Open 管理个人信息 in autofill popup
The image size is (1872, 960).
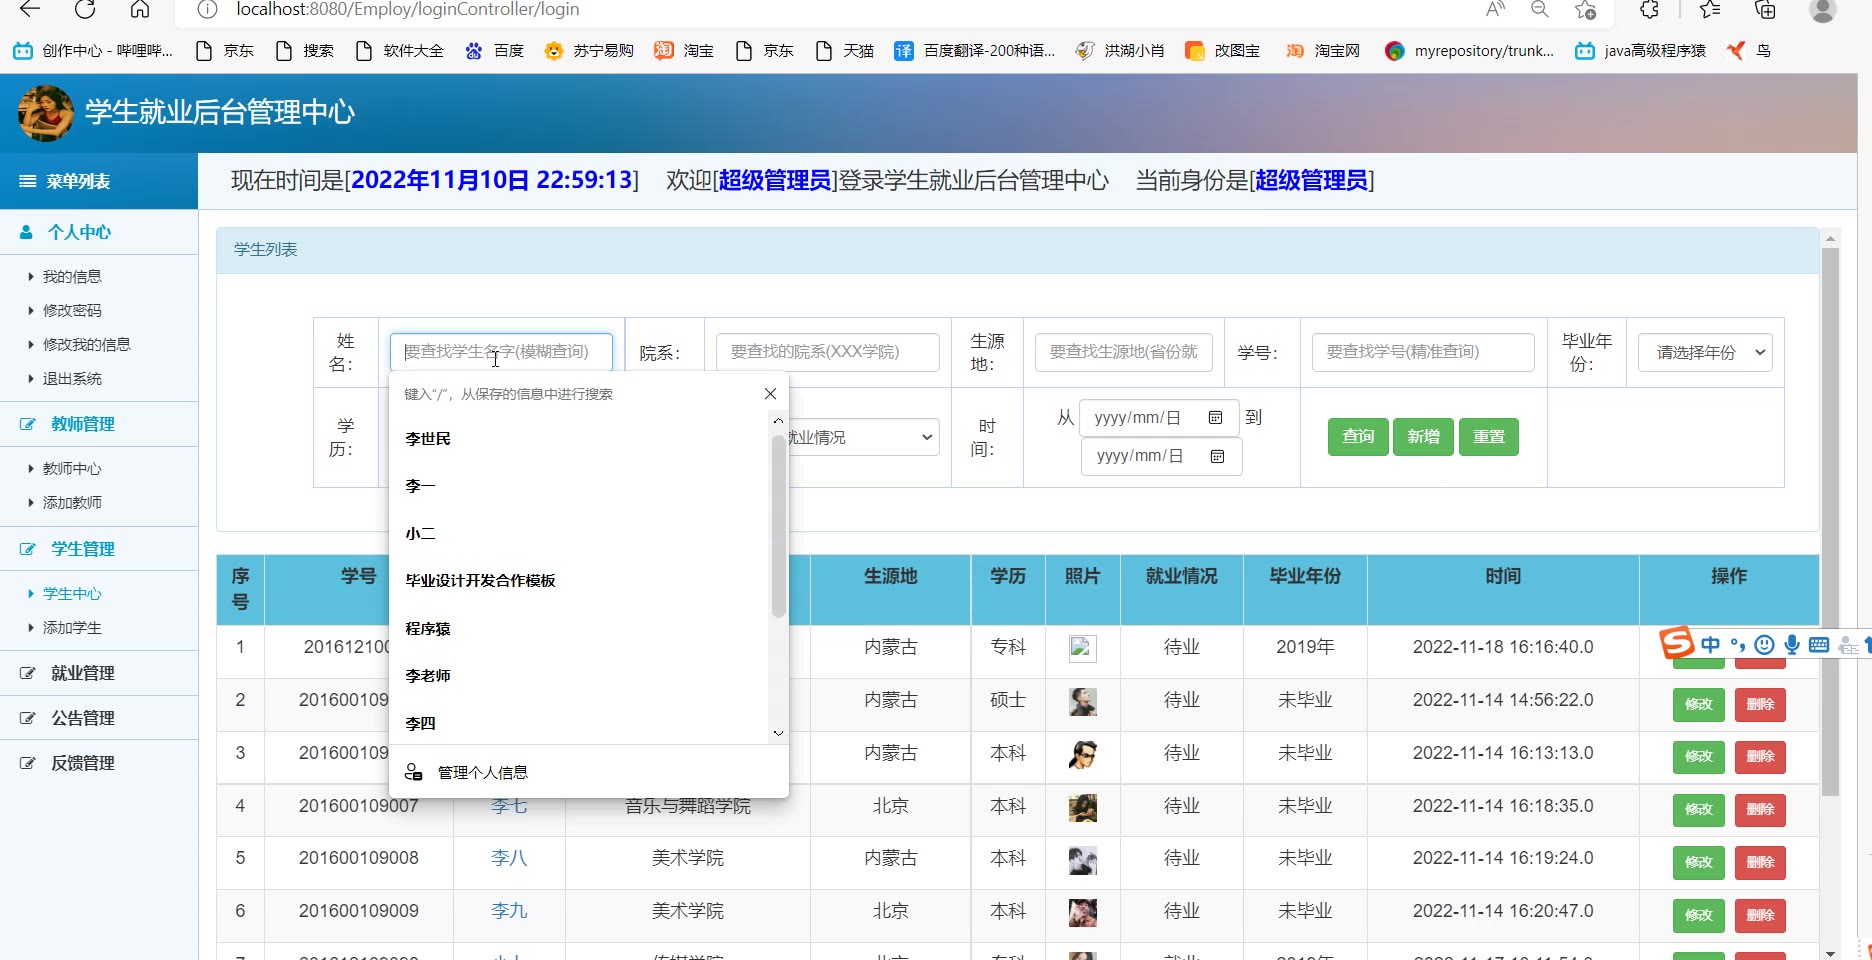[482, 772]
